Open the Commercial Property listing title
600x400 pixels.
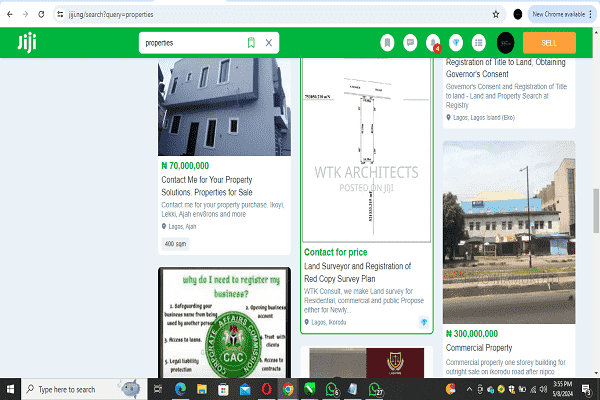coord(479,348)
